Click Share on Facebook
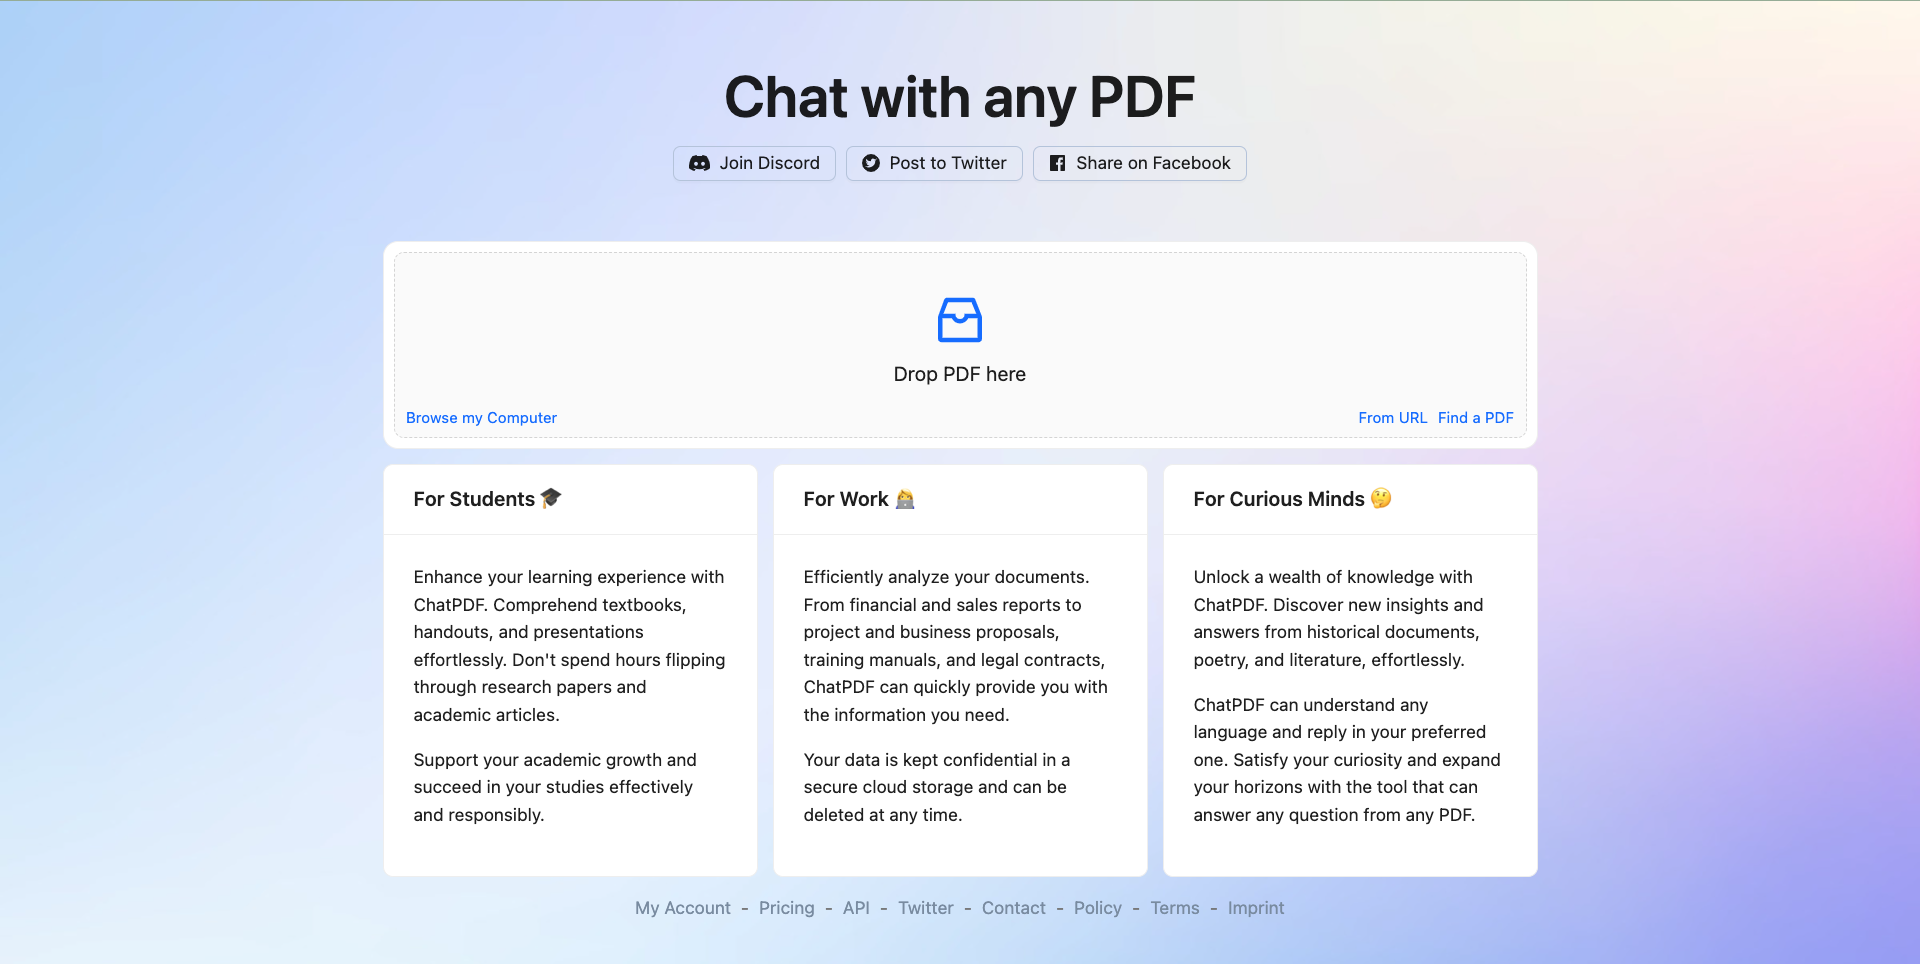Image resolution: width=1920 pixels, height=964 pixels. pos(1139,163)
